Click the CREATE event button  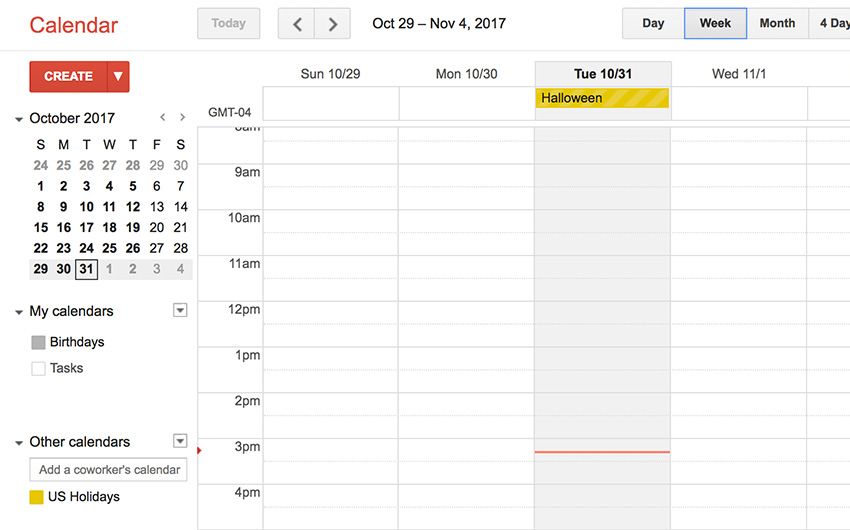coord(68,76)
